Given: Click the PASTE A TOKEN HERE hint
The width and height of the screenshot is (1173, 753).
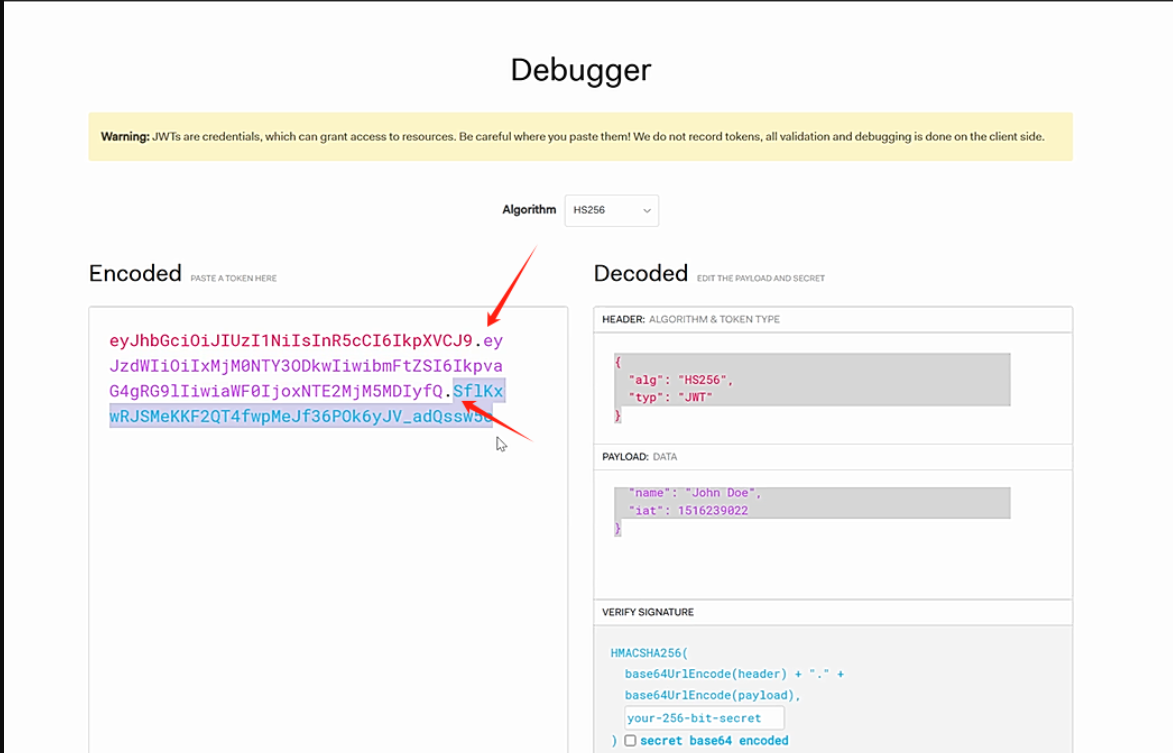Looking at the screenshot, I should pos(233,278).
